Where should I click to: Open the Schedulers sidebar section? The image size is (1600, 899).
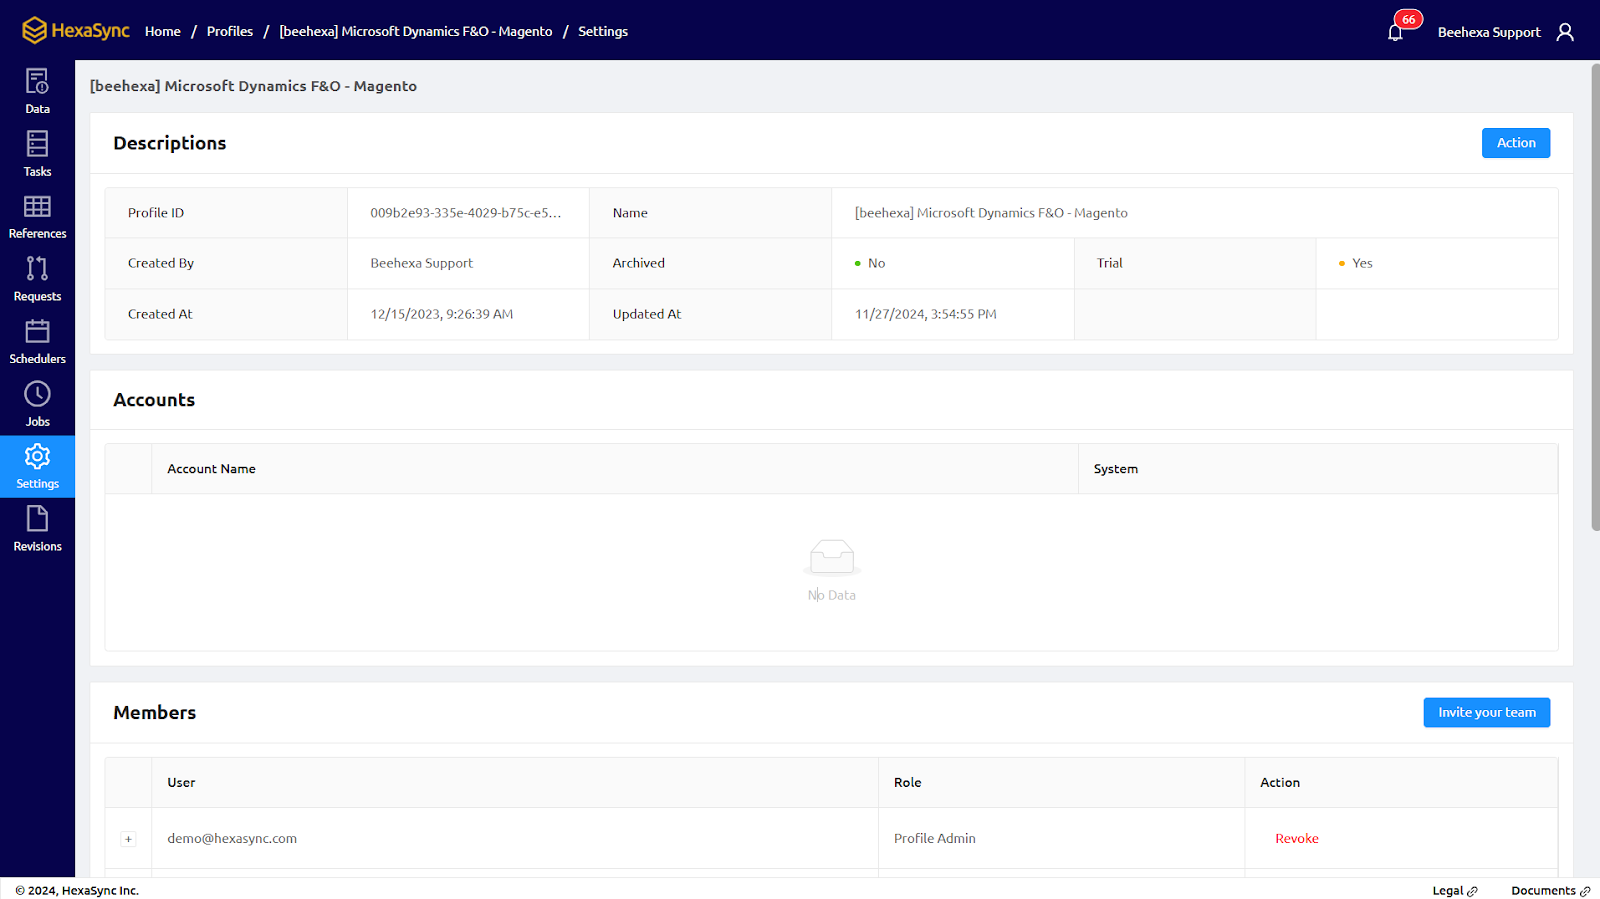point(37,342)
